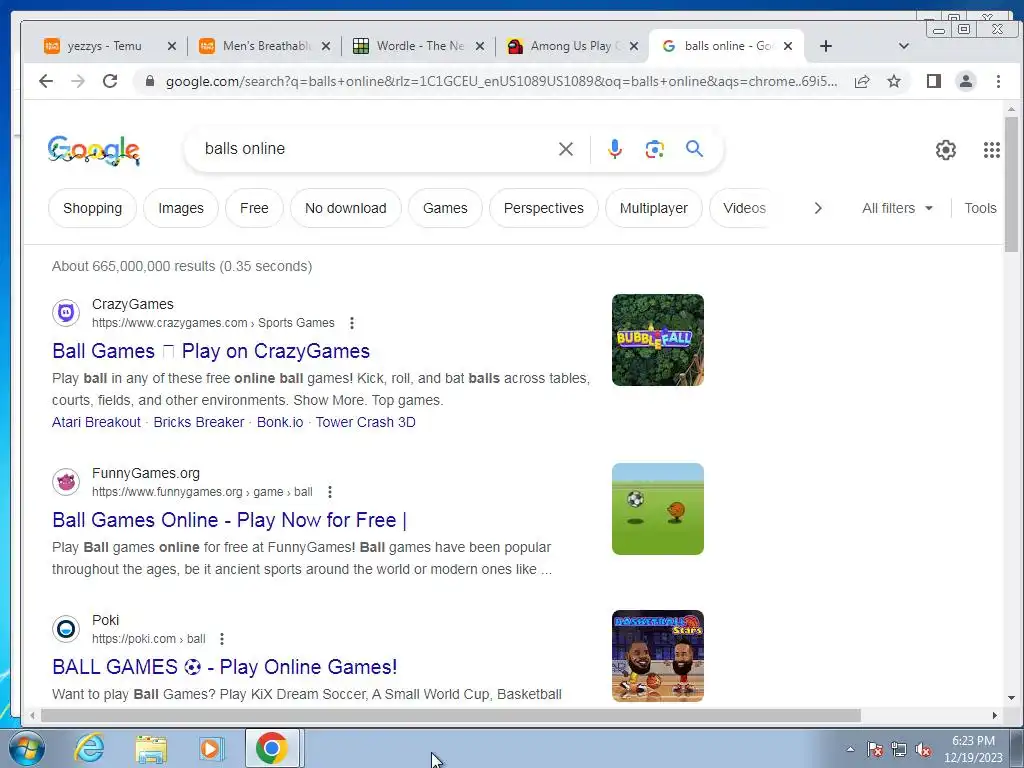The height and width of the screenshot is (768, 1024).
Task: Open BALL GAMES - Play Online Games link
Action: pyautogui.click(x=225, y=667)
